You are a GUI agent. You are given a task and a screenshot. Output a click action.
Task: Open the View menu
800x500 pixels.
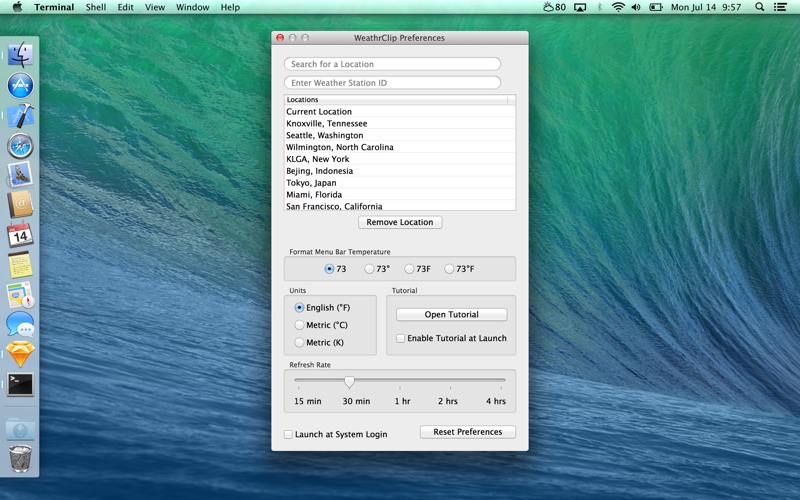pyautogui.click(x=155, y=7)
